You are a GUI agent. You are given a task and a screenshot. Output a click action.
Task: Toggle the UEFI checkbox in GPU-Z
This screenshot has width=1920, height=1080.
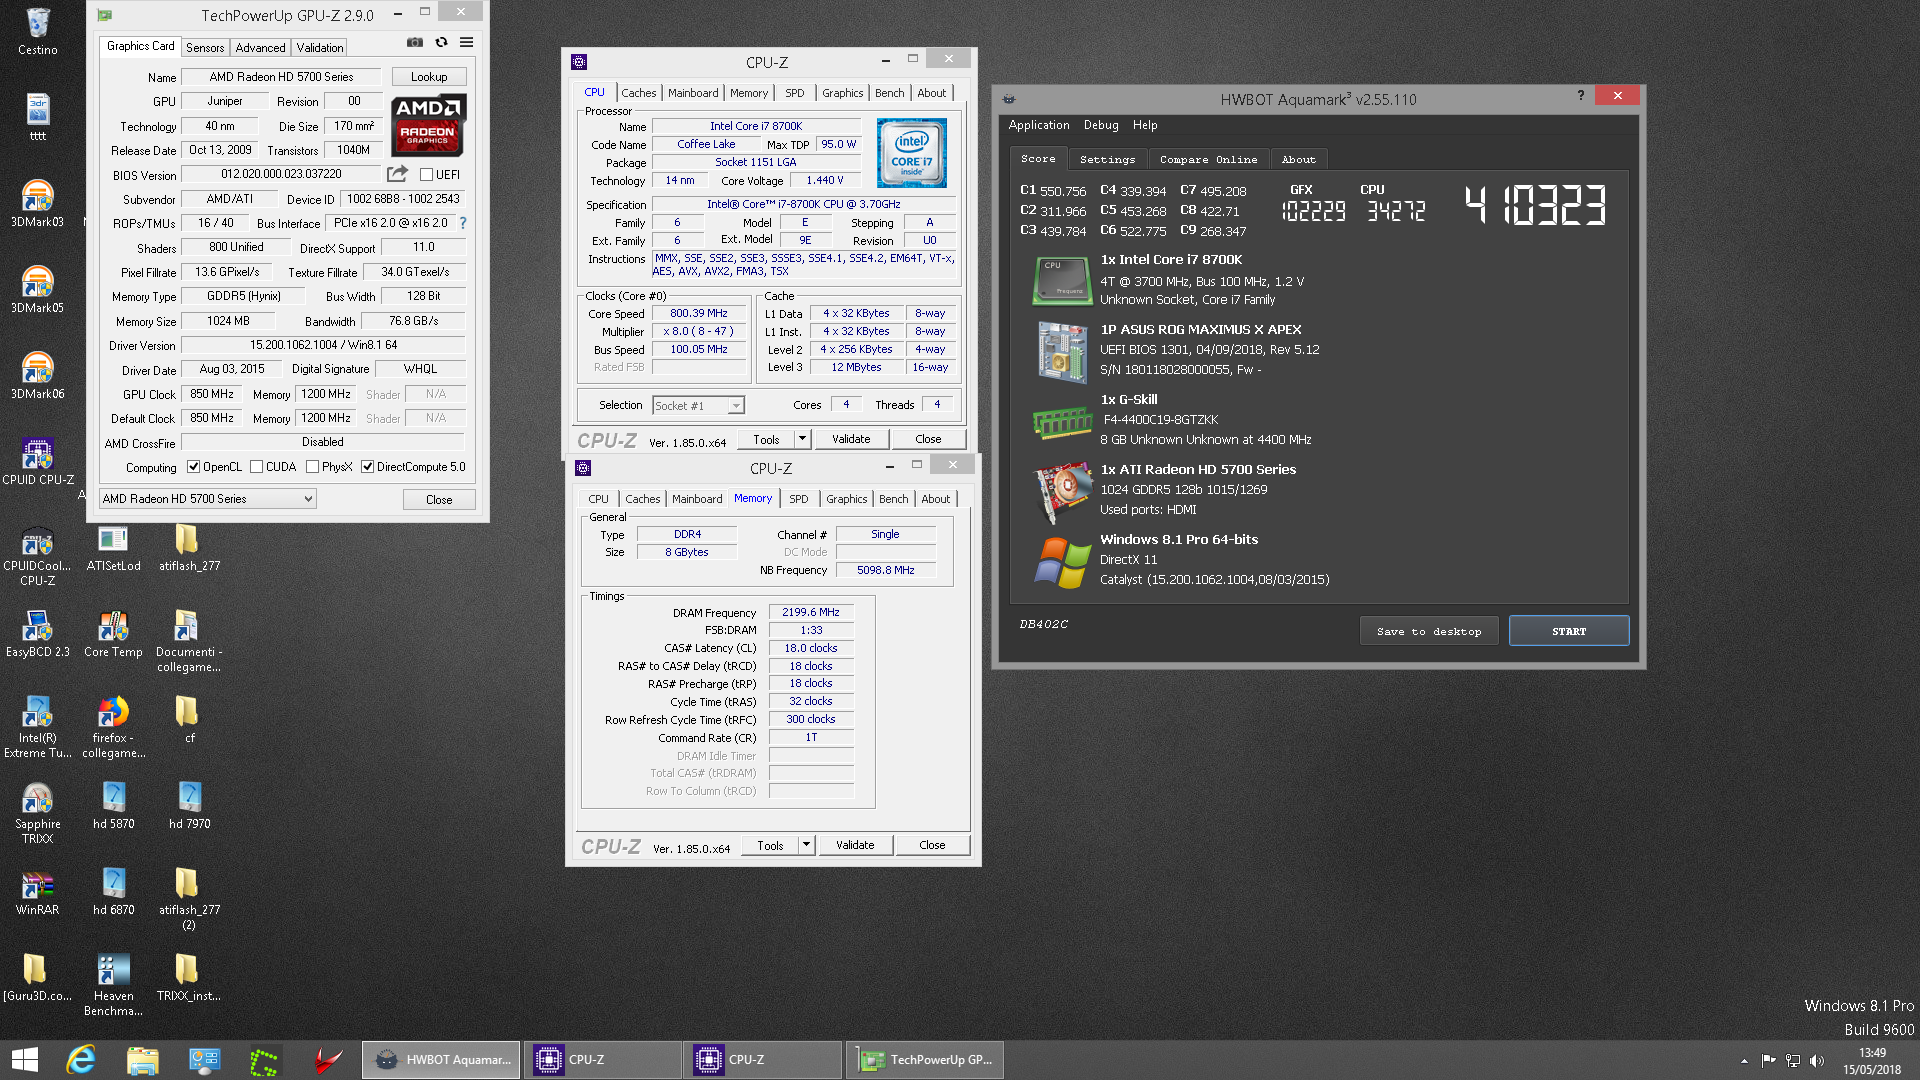427,174
